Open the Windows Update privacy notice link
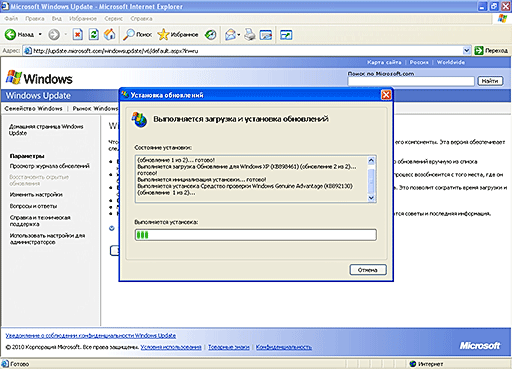 [x=91, y=336]
